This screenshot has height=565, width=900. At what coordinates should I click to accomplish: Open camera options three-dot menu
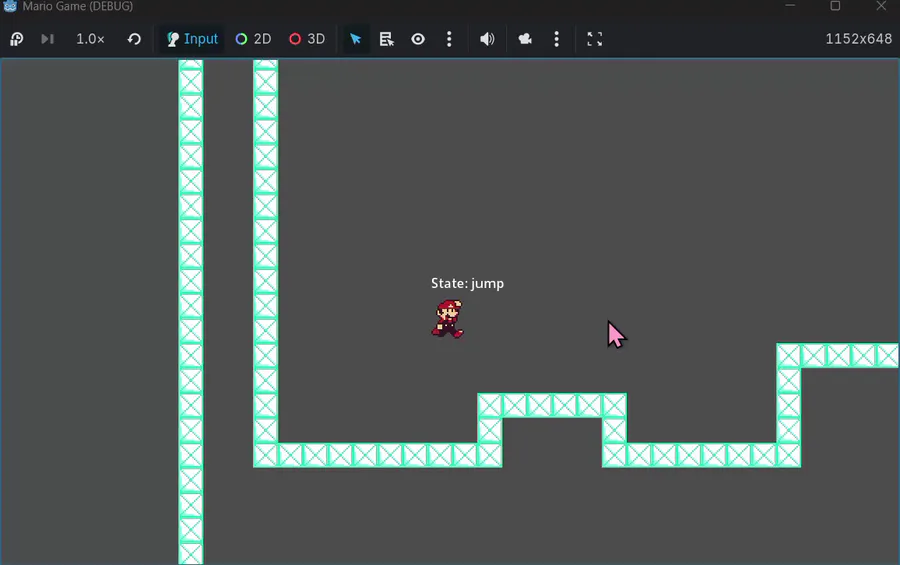(x=556, y=39)
